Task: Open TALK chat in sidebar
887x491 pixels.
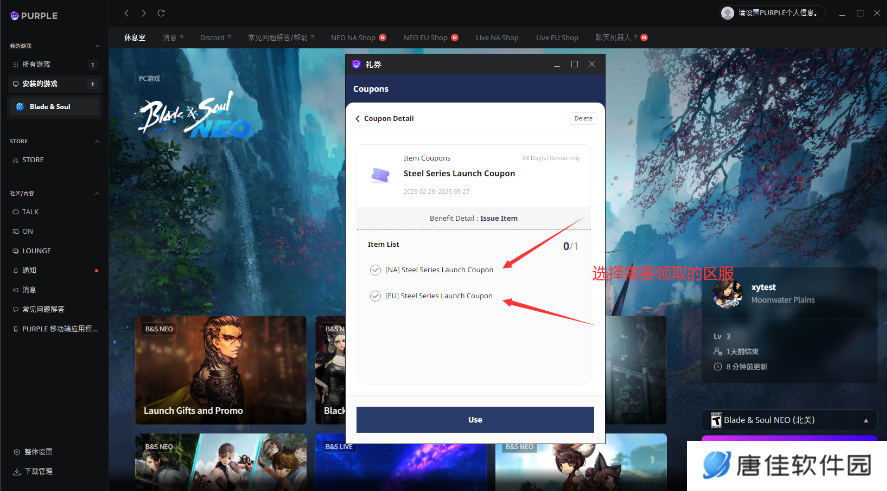Action: point(26,212)
